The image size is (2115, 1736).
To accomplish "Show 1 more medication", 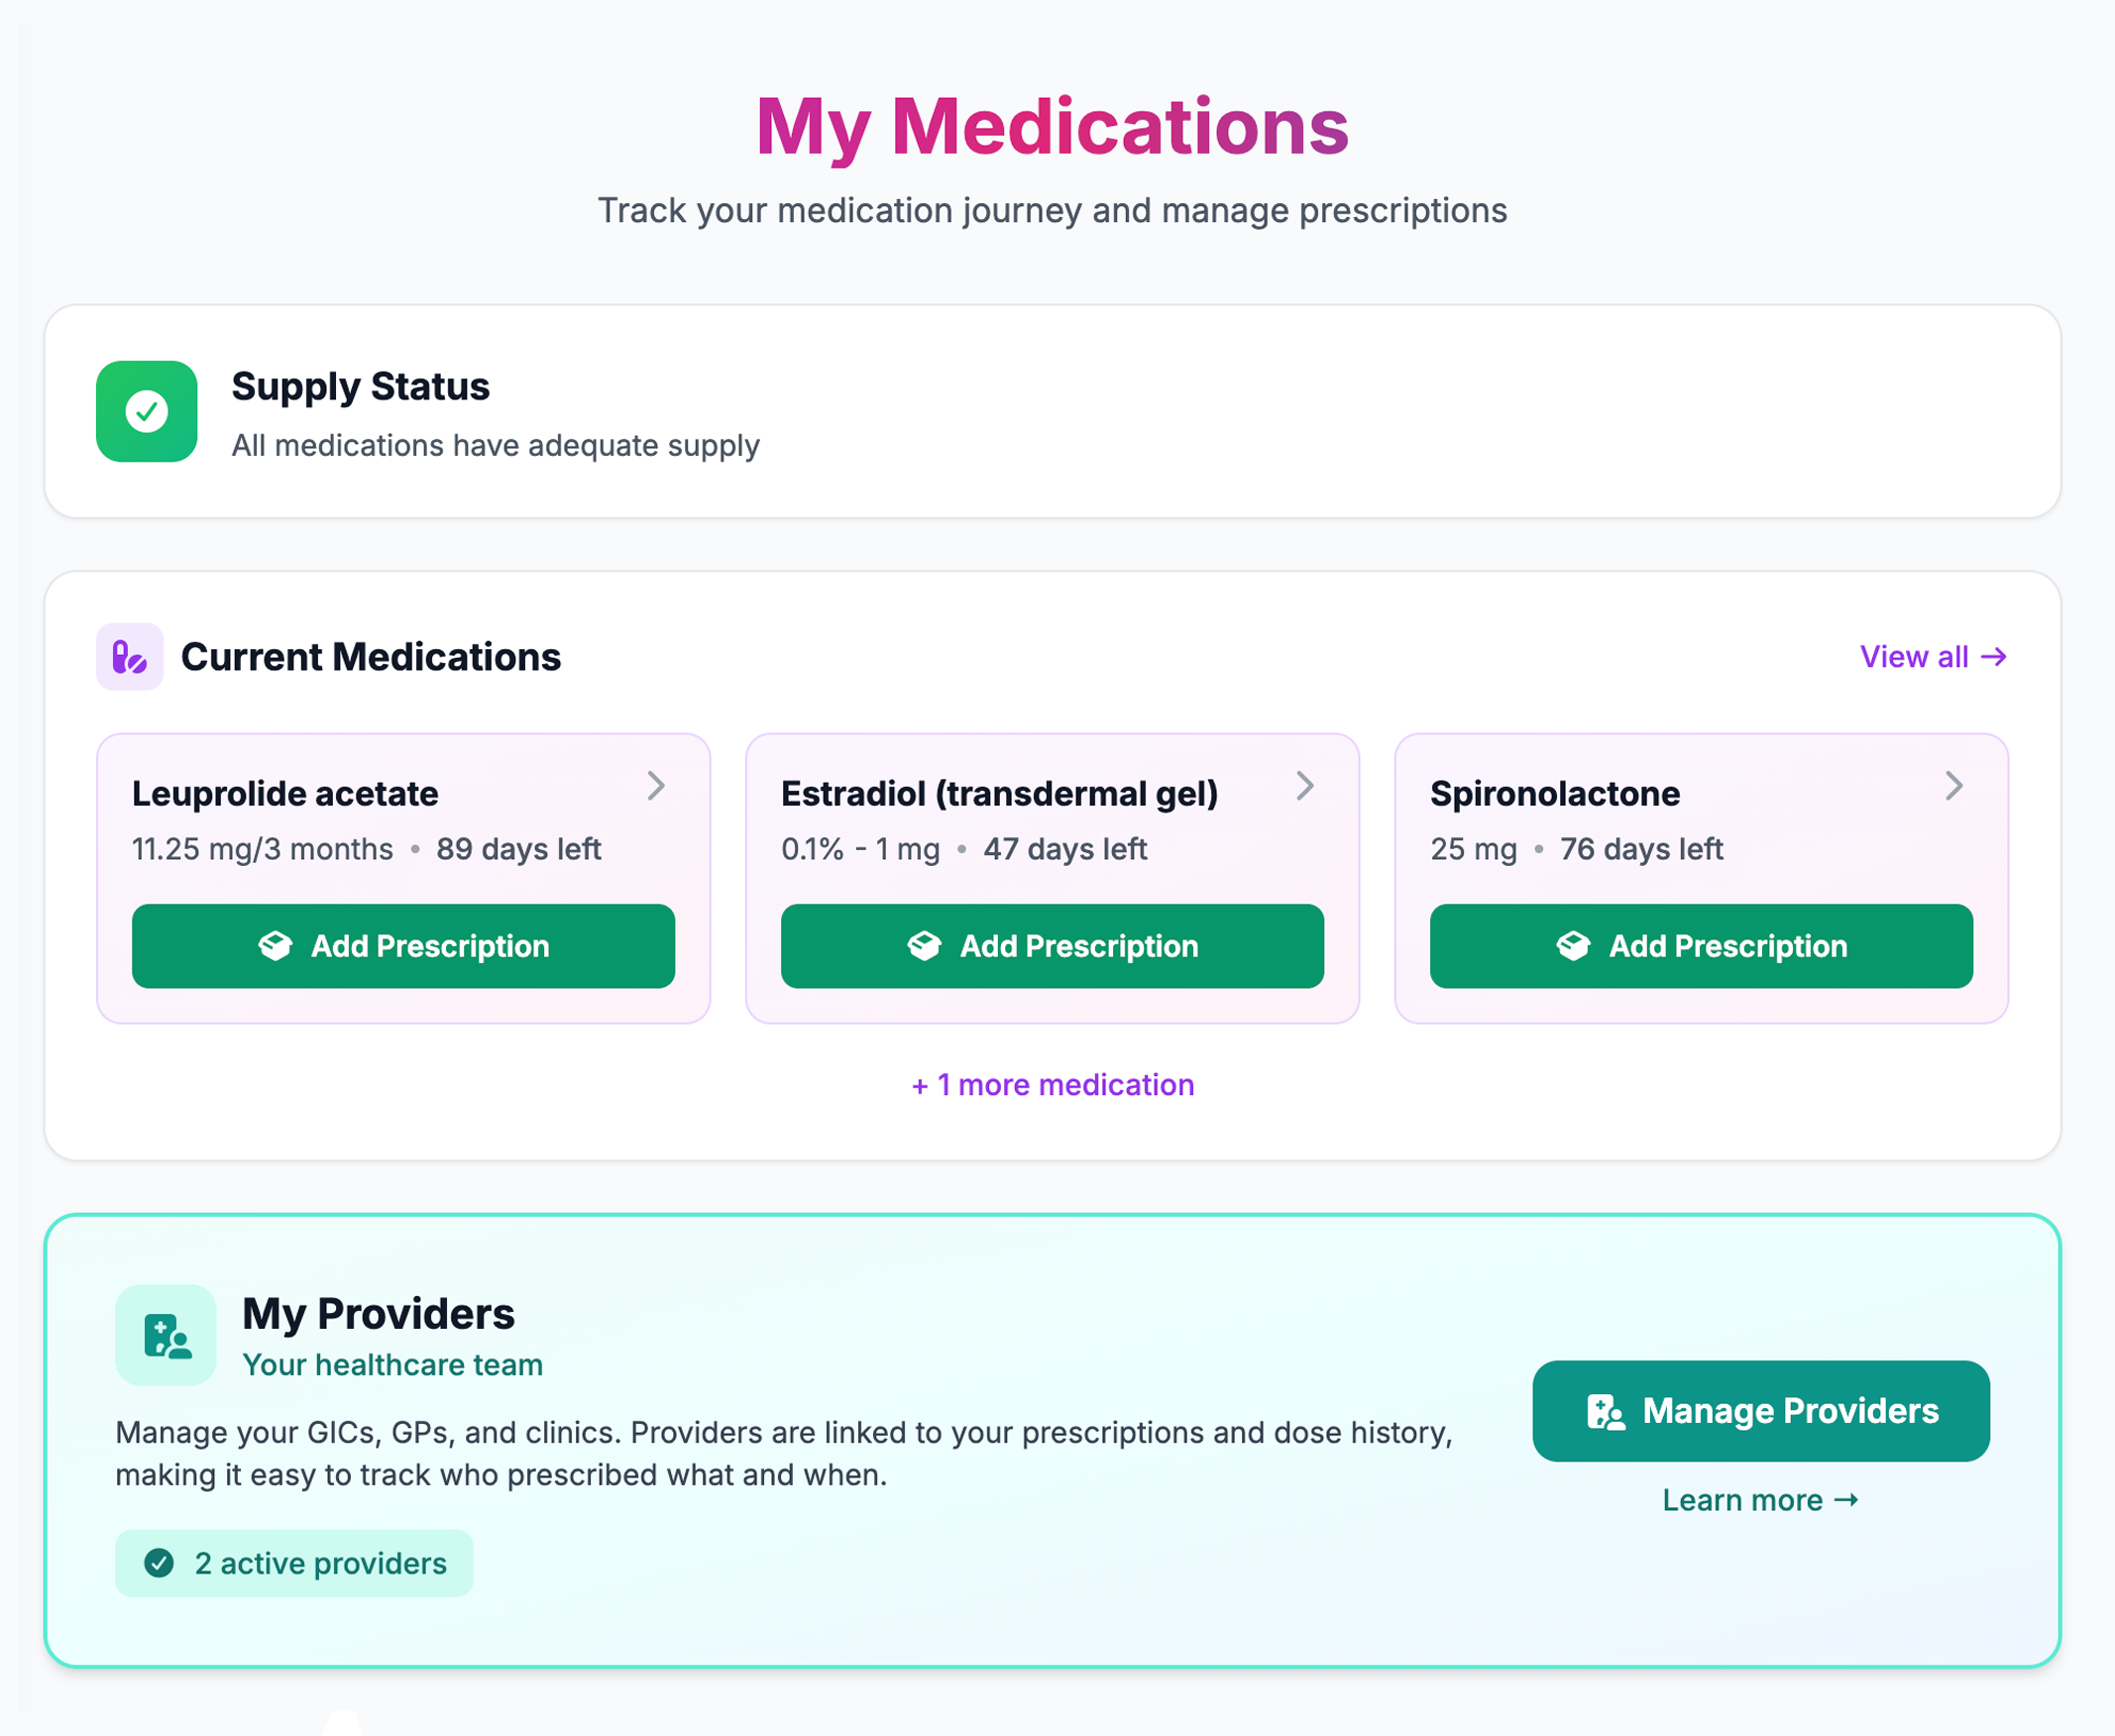I will pos(1052,1084).
